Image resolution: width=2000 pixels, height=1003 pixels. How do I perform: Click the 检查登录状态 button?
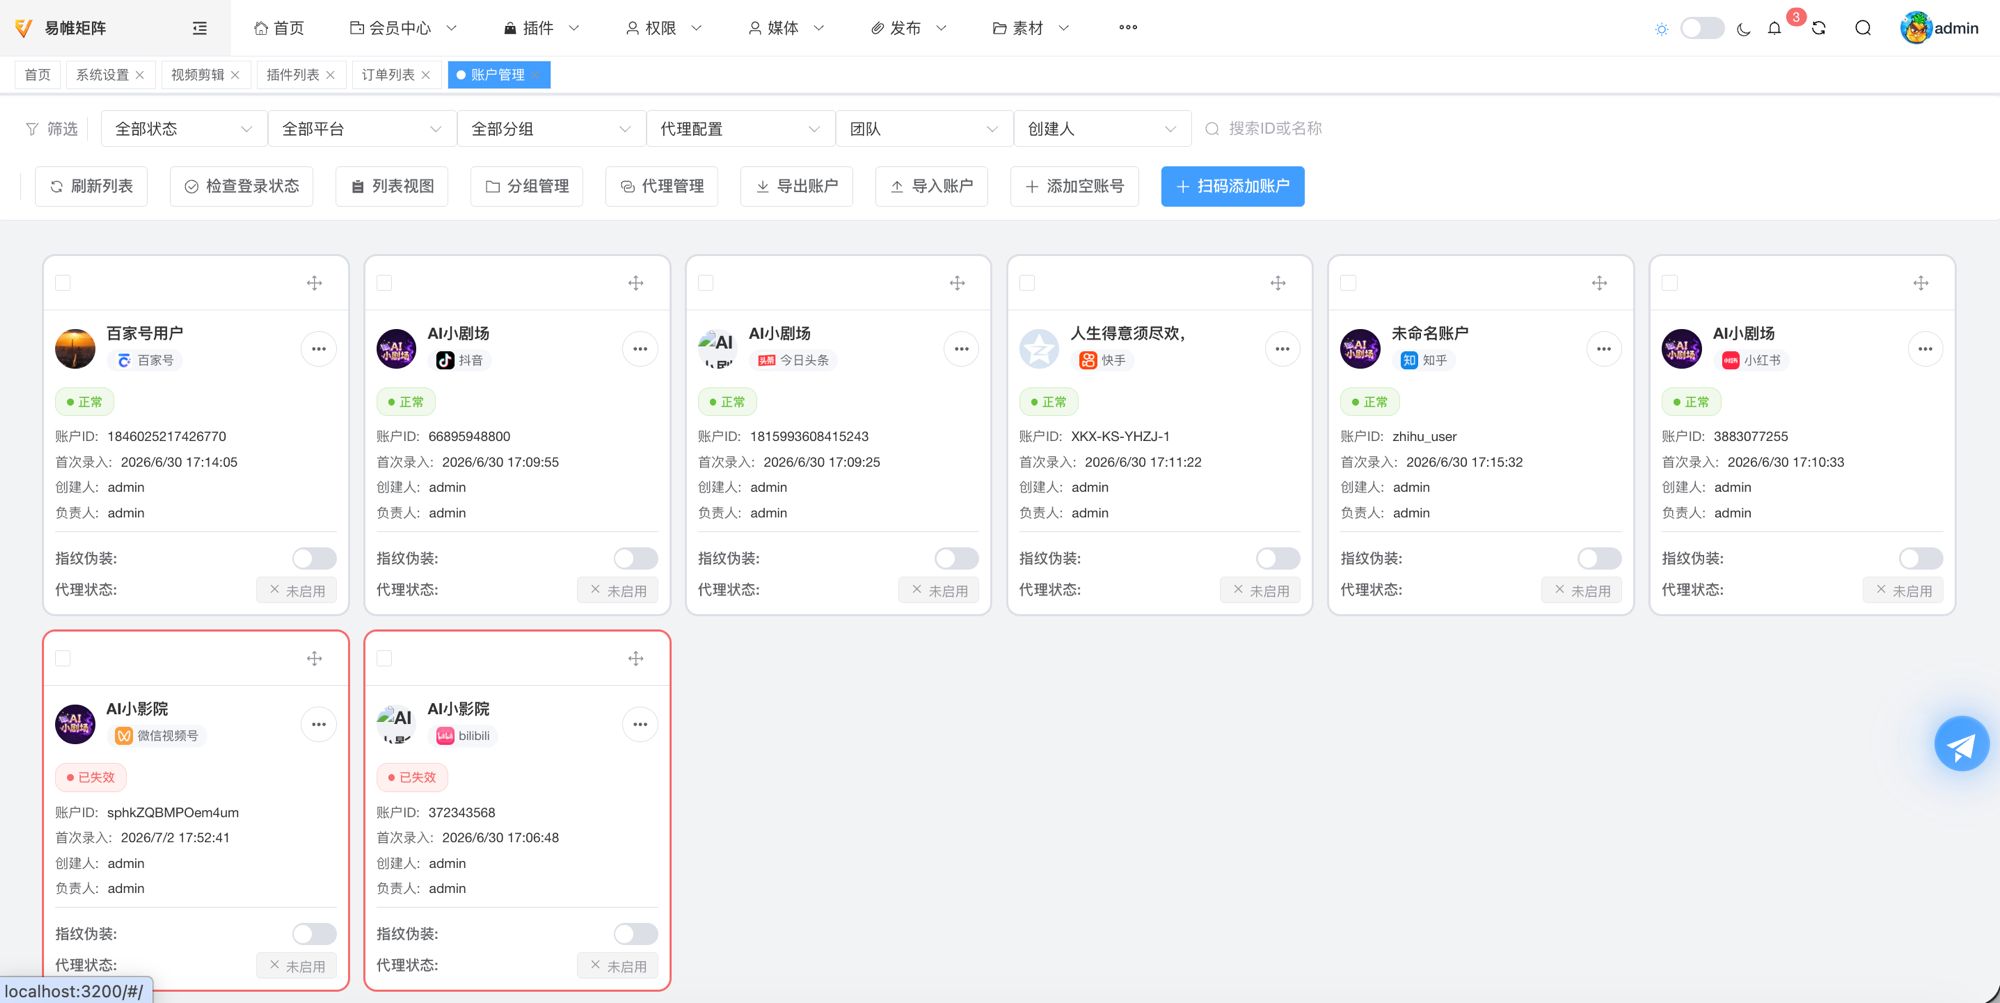click(x=241, y=186)
